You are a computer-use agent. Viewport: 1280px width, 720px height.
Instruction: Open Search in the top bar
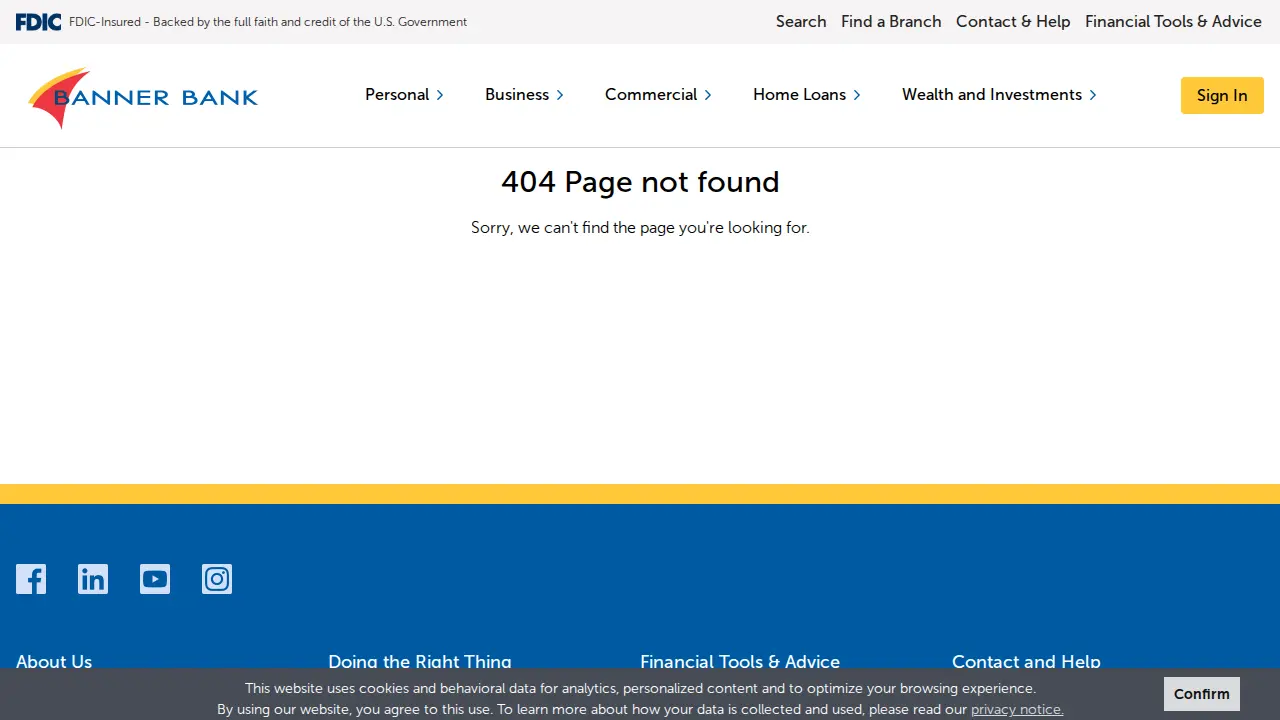(801, 21)
